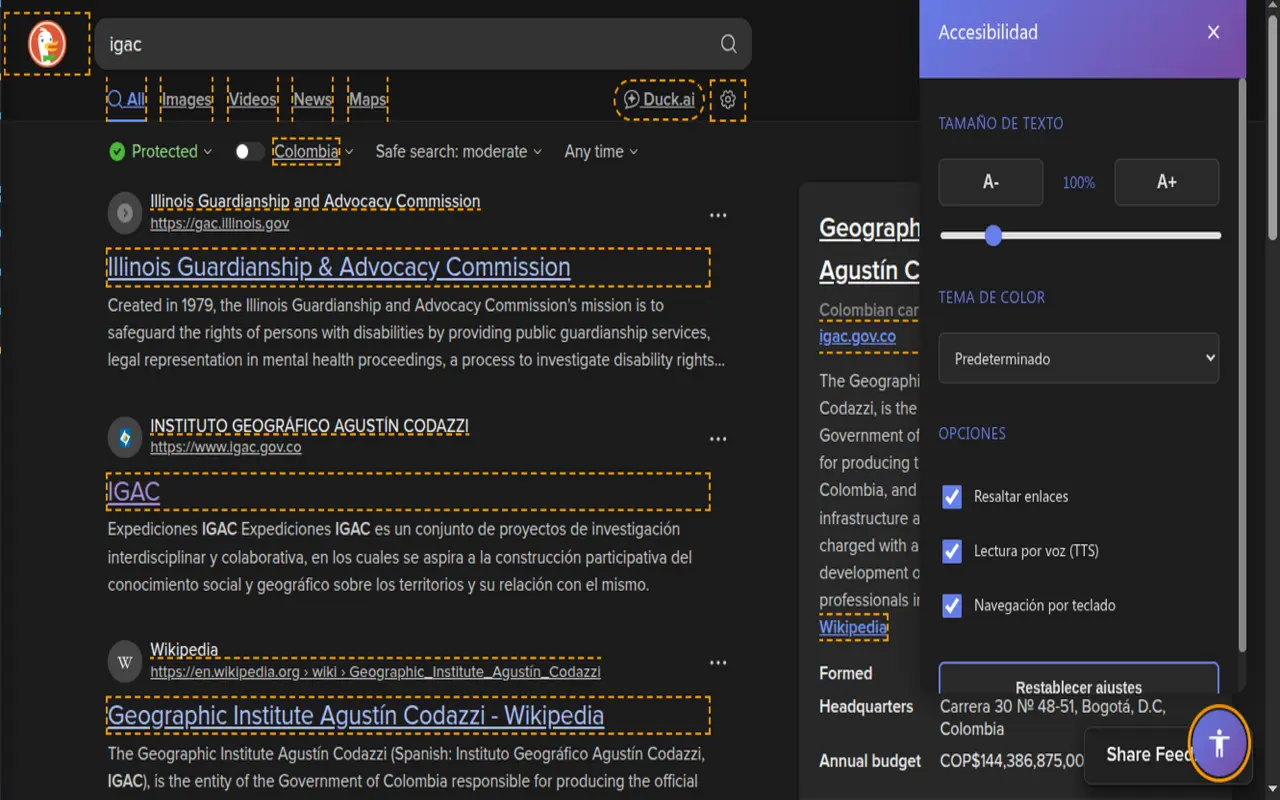Expand the Safe search: moderate dropdown
The width and height of the screenshot is (1280, 800).
coord(458,152)
